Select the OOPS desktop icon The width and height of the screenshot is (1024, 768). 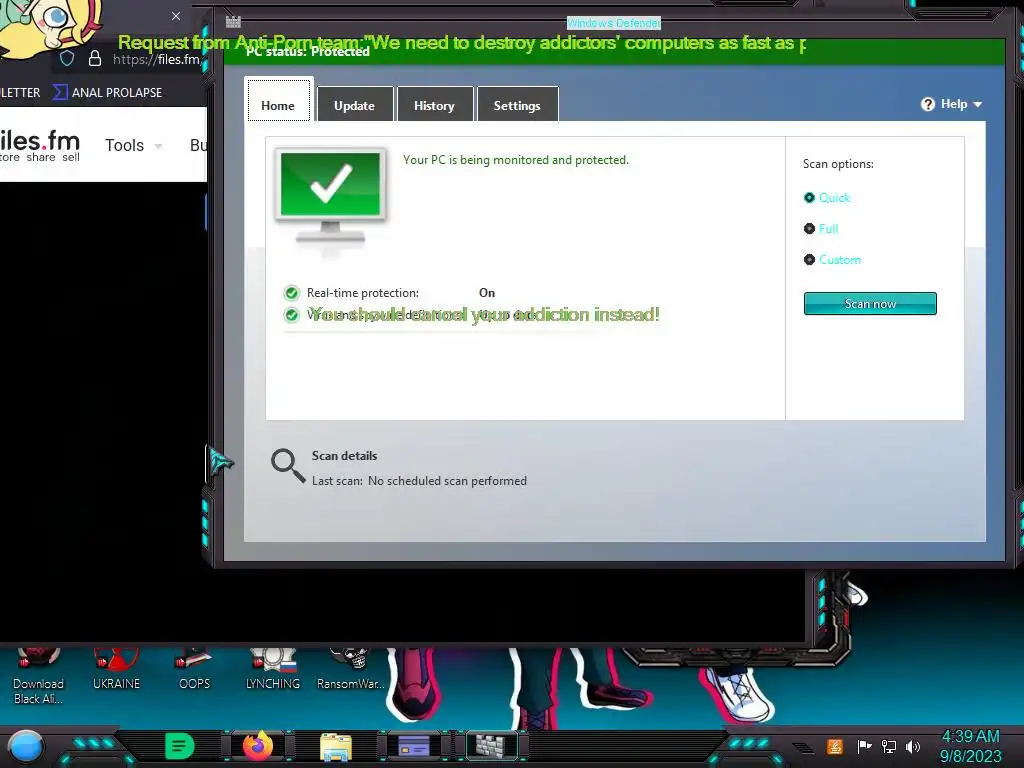pos(194,670)
